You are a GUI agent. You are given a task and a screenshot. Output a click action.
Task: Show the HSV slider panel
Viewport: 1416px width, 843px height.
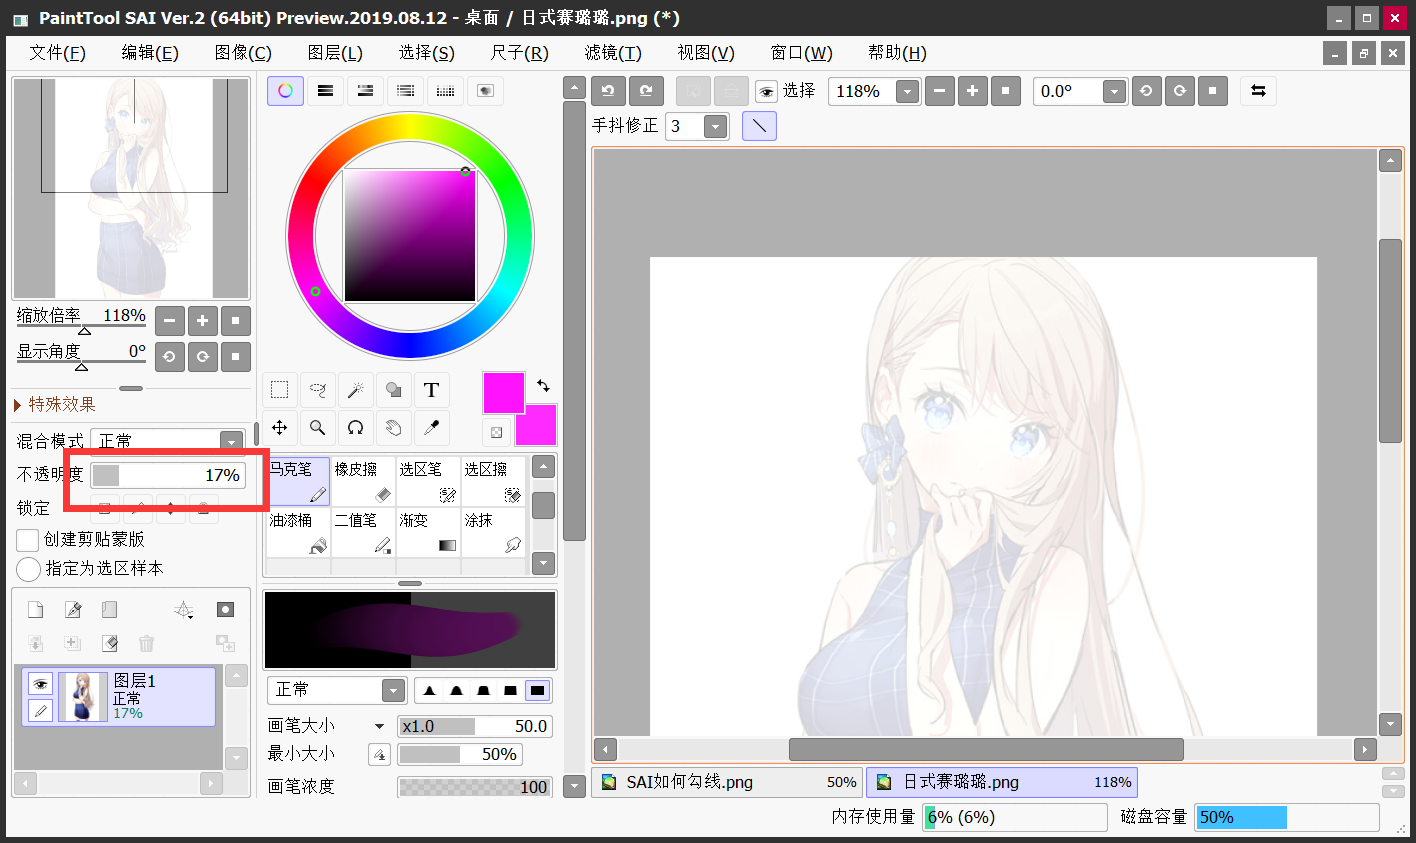point(365,91)
